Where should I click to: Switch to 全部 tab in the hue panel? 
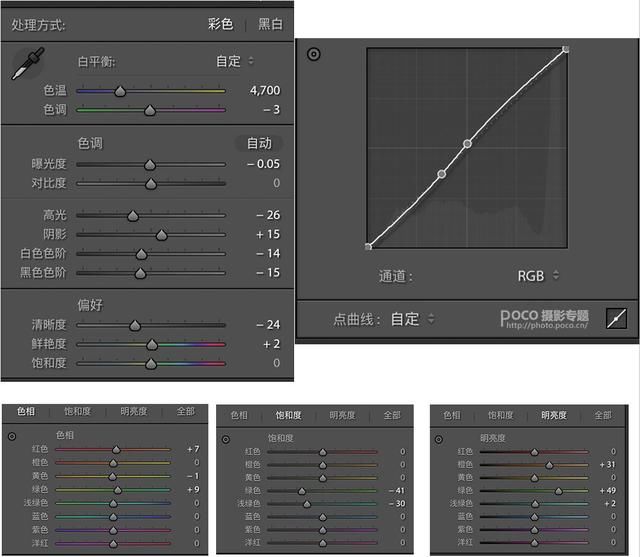[185, 411]
